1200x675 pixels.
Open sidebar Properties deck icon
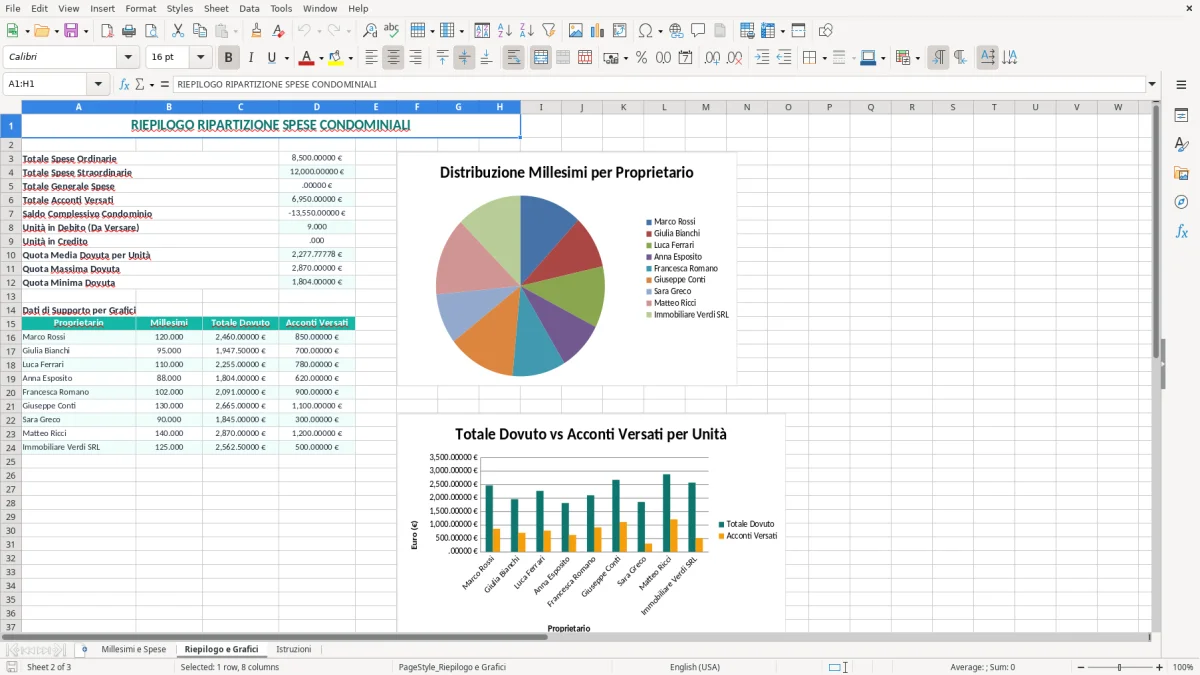[x=1181, y=116]
